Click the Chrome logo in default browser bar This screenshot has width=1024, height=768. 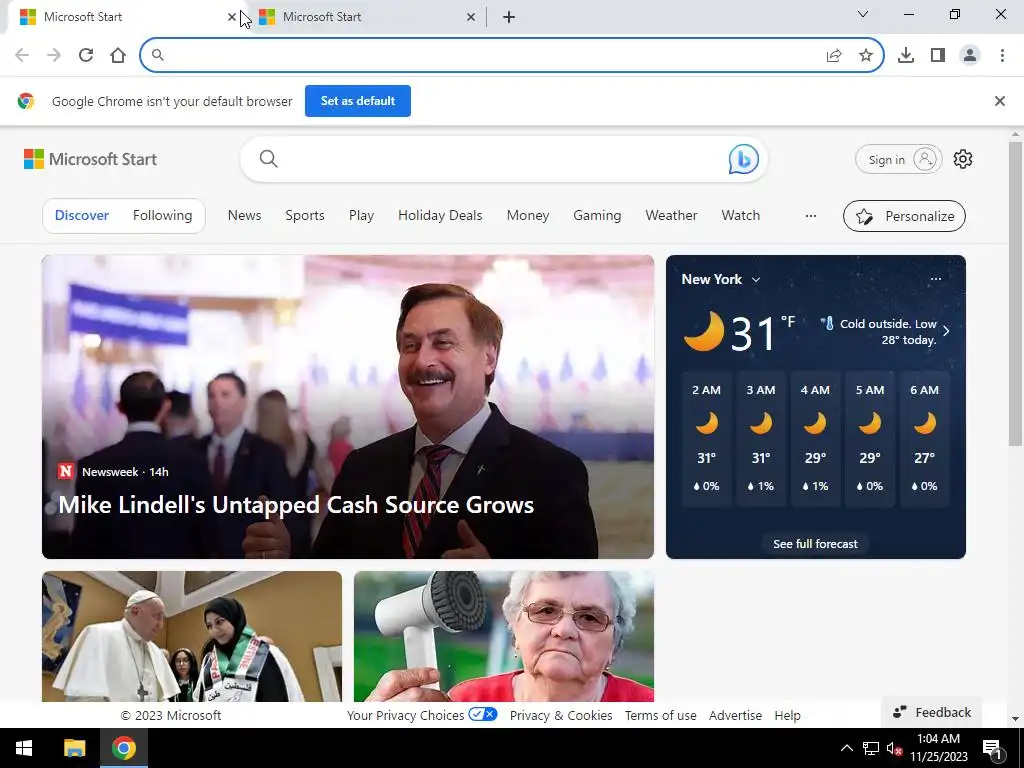click(x=25, y=101)
